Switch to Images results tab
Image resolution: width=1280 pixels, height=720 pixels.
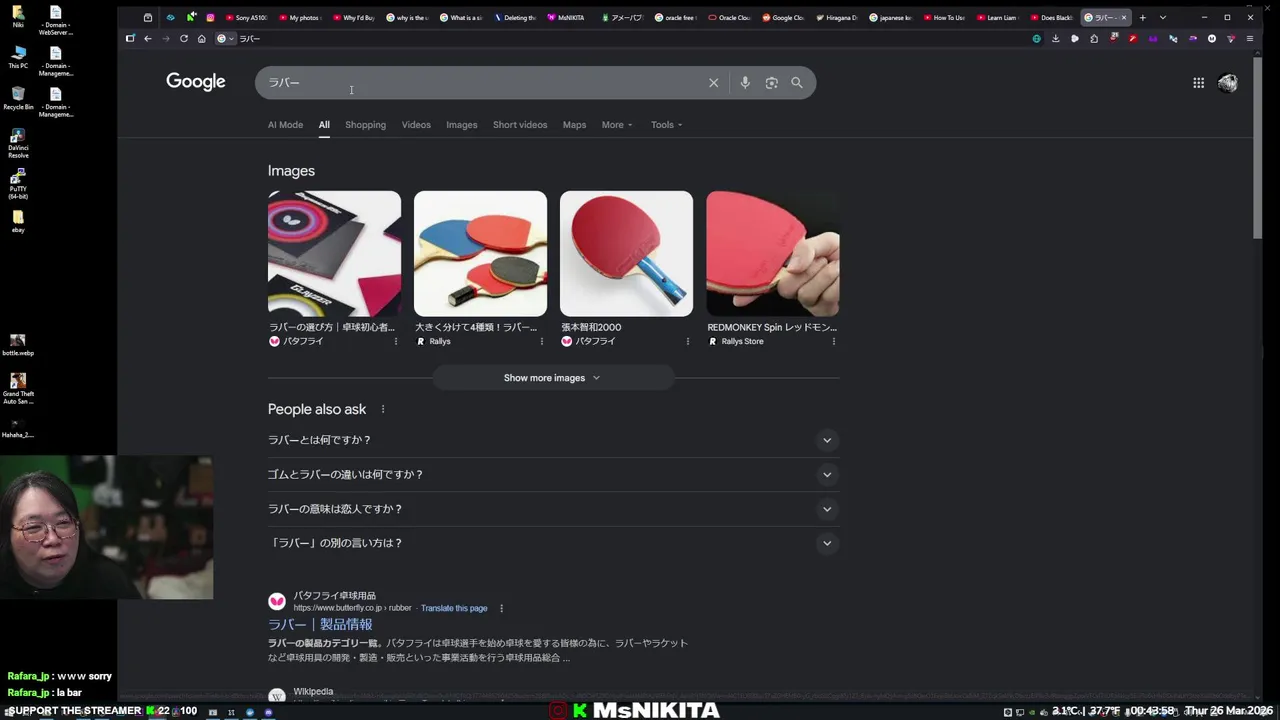click(461, 125)
